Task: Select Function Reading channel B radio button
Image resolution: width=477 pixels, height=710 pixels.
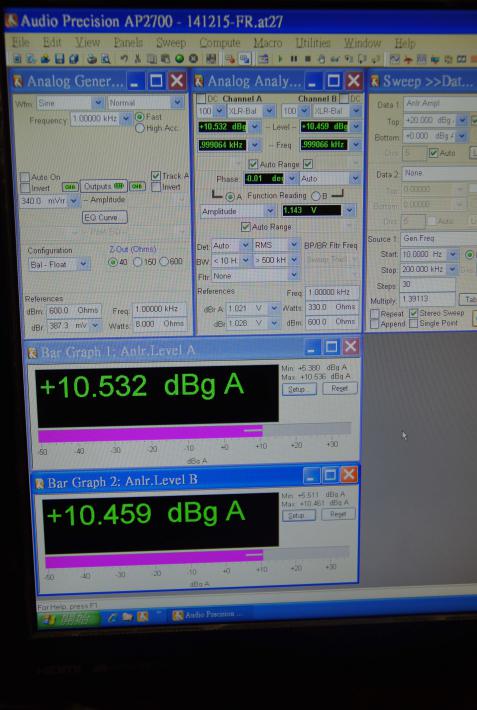Action: pyautogui.click(x=316, y=196)
